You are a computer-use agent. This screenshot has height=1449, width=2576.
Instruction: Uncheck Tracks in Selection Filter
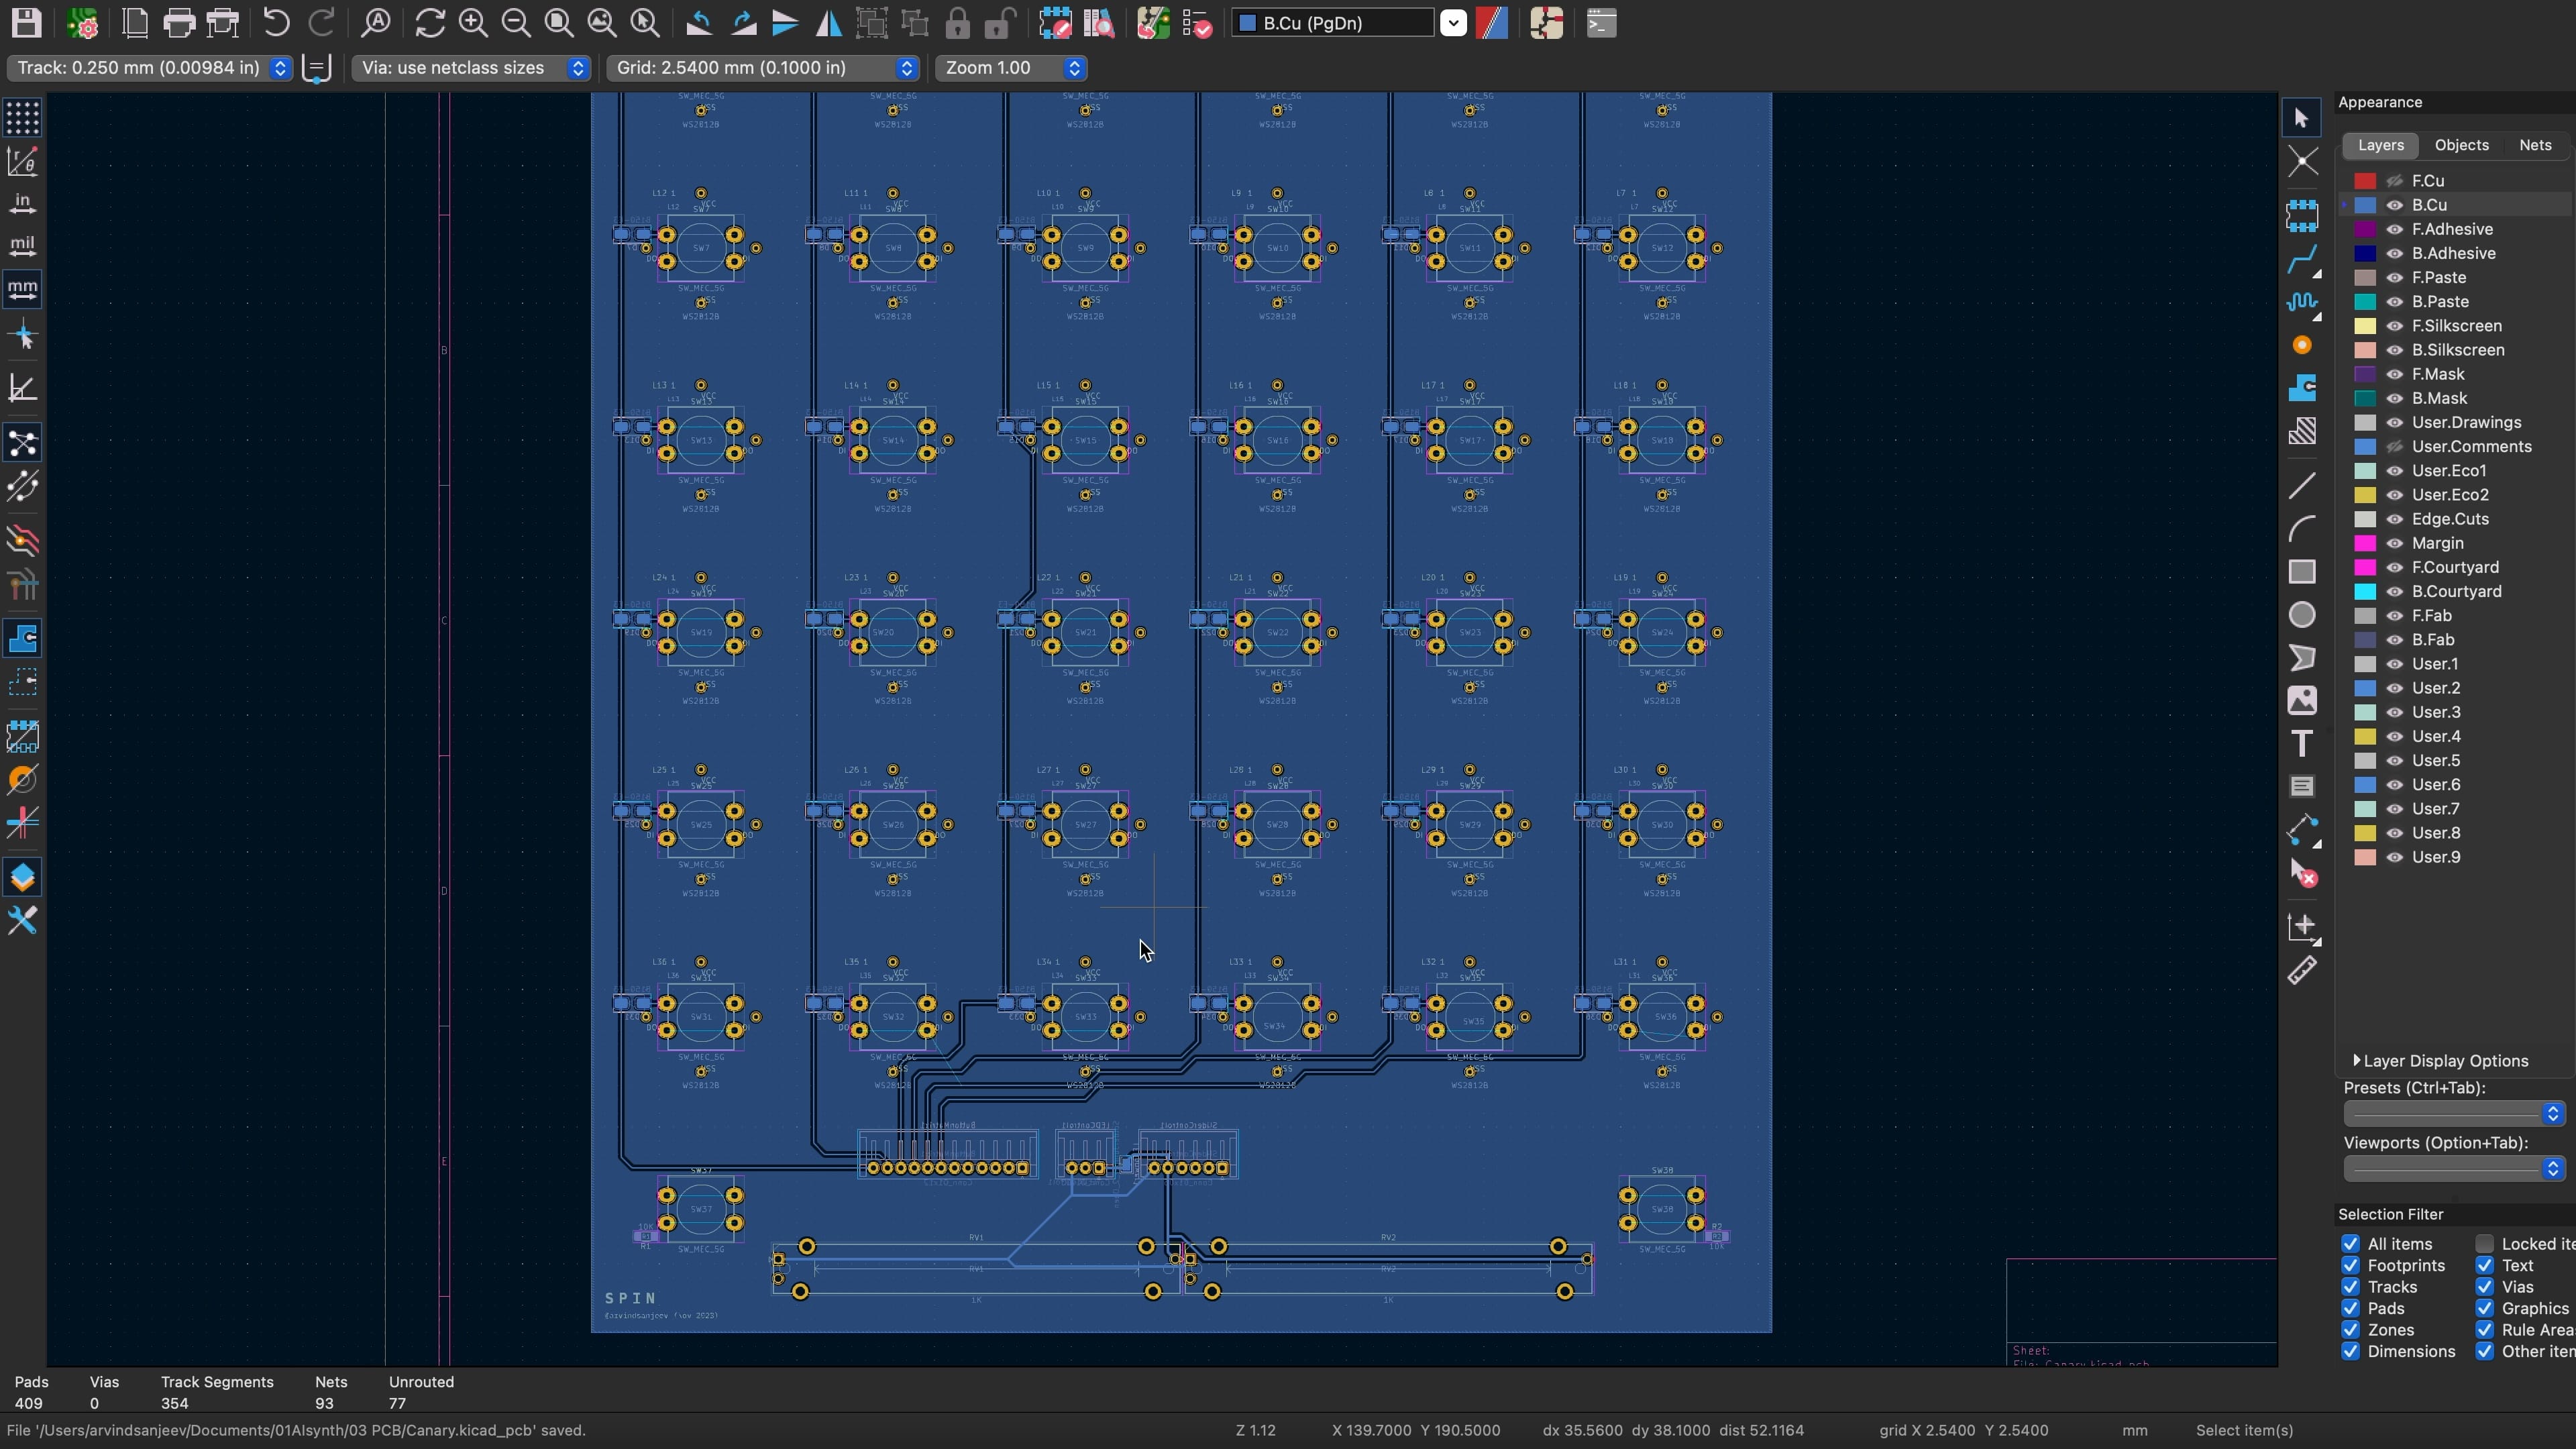(x=2351, y=1287)
